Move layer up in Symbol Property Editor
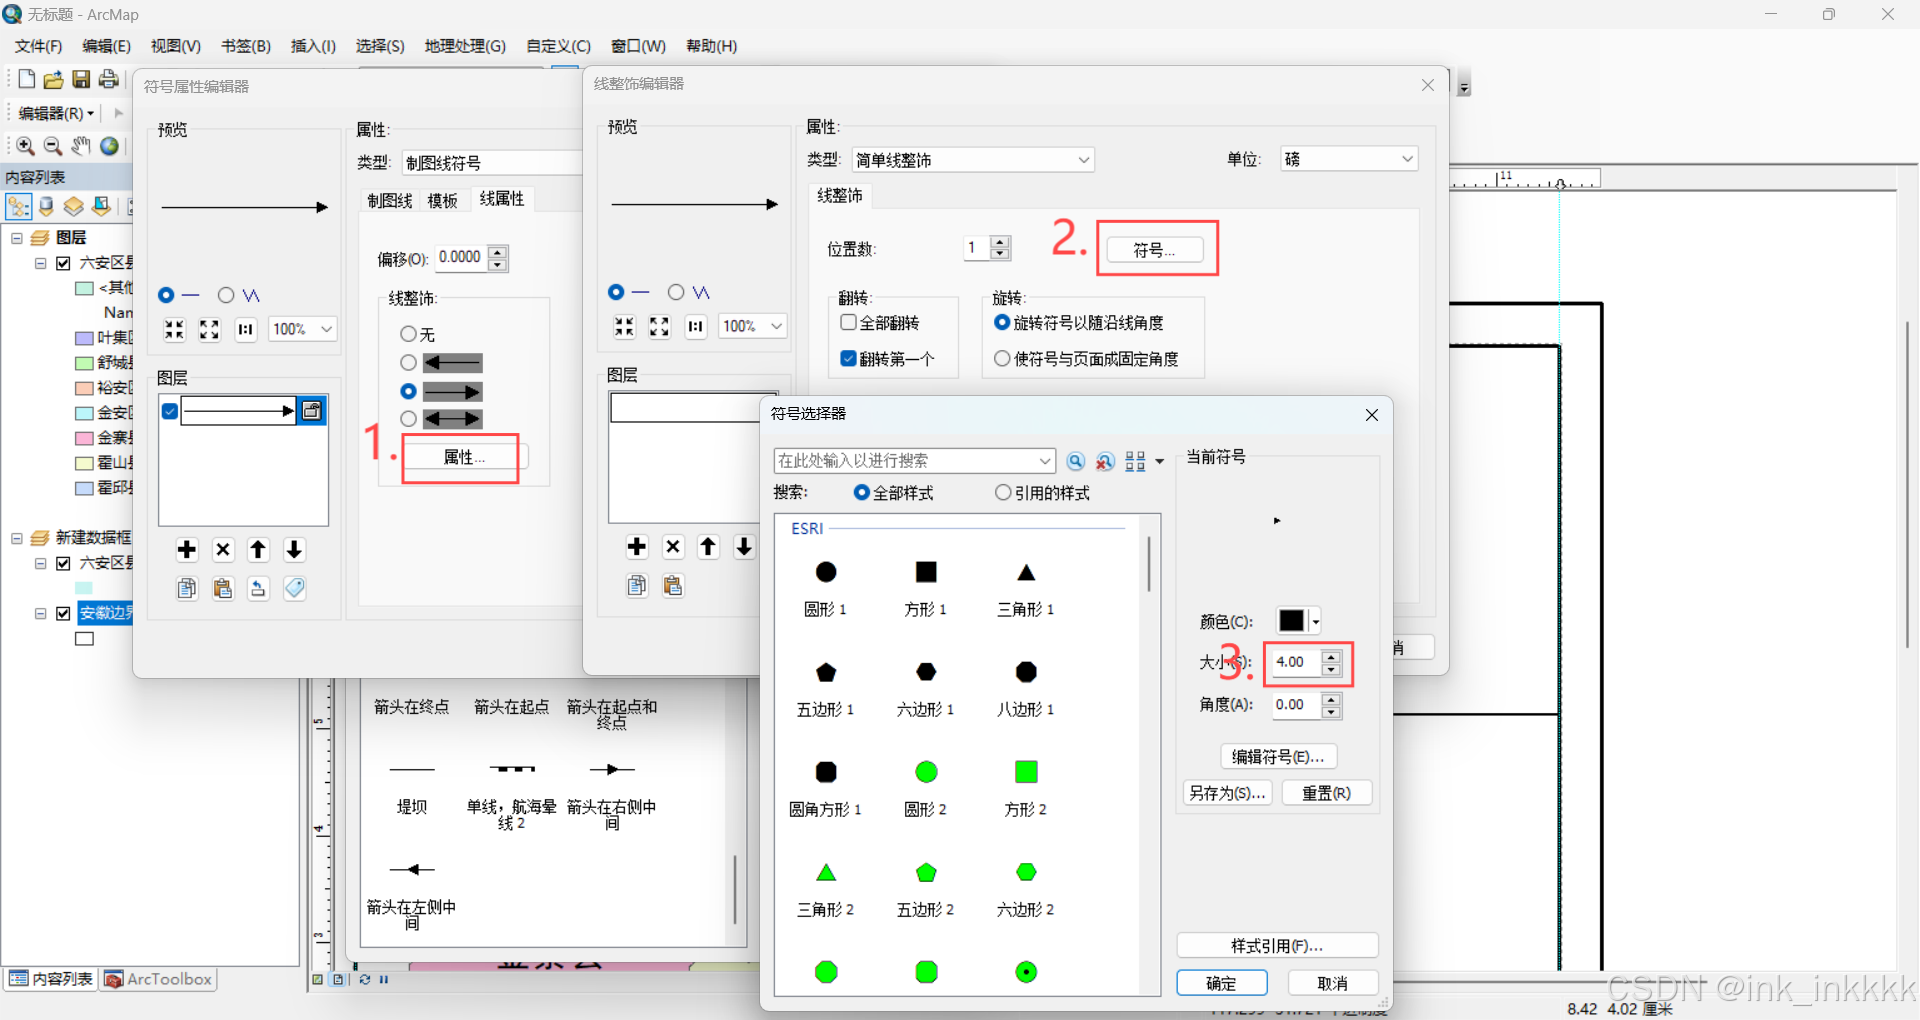 tap(258, 549)
